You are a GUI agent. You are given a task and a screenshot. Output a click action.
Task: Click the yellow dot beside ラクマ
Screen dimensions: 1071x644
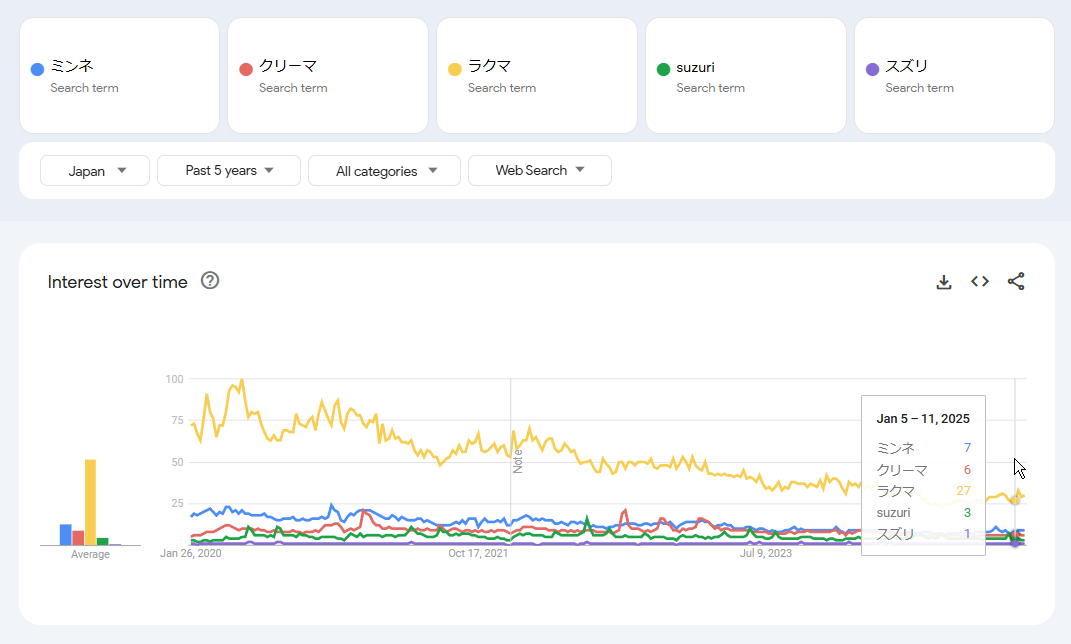pos(454,69)
